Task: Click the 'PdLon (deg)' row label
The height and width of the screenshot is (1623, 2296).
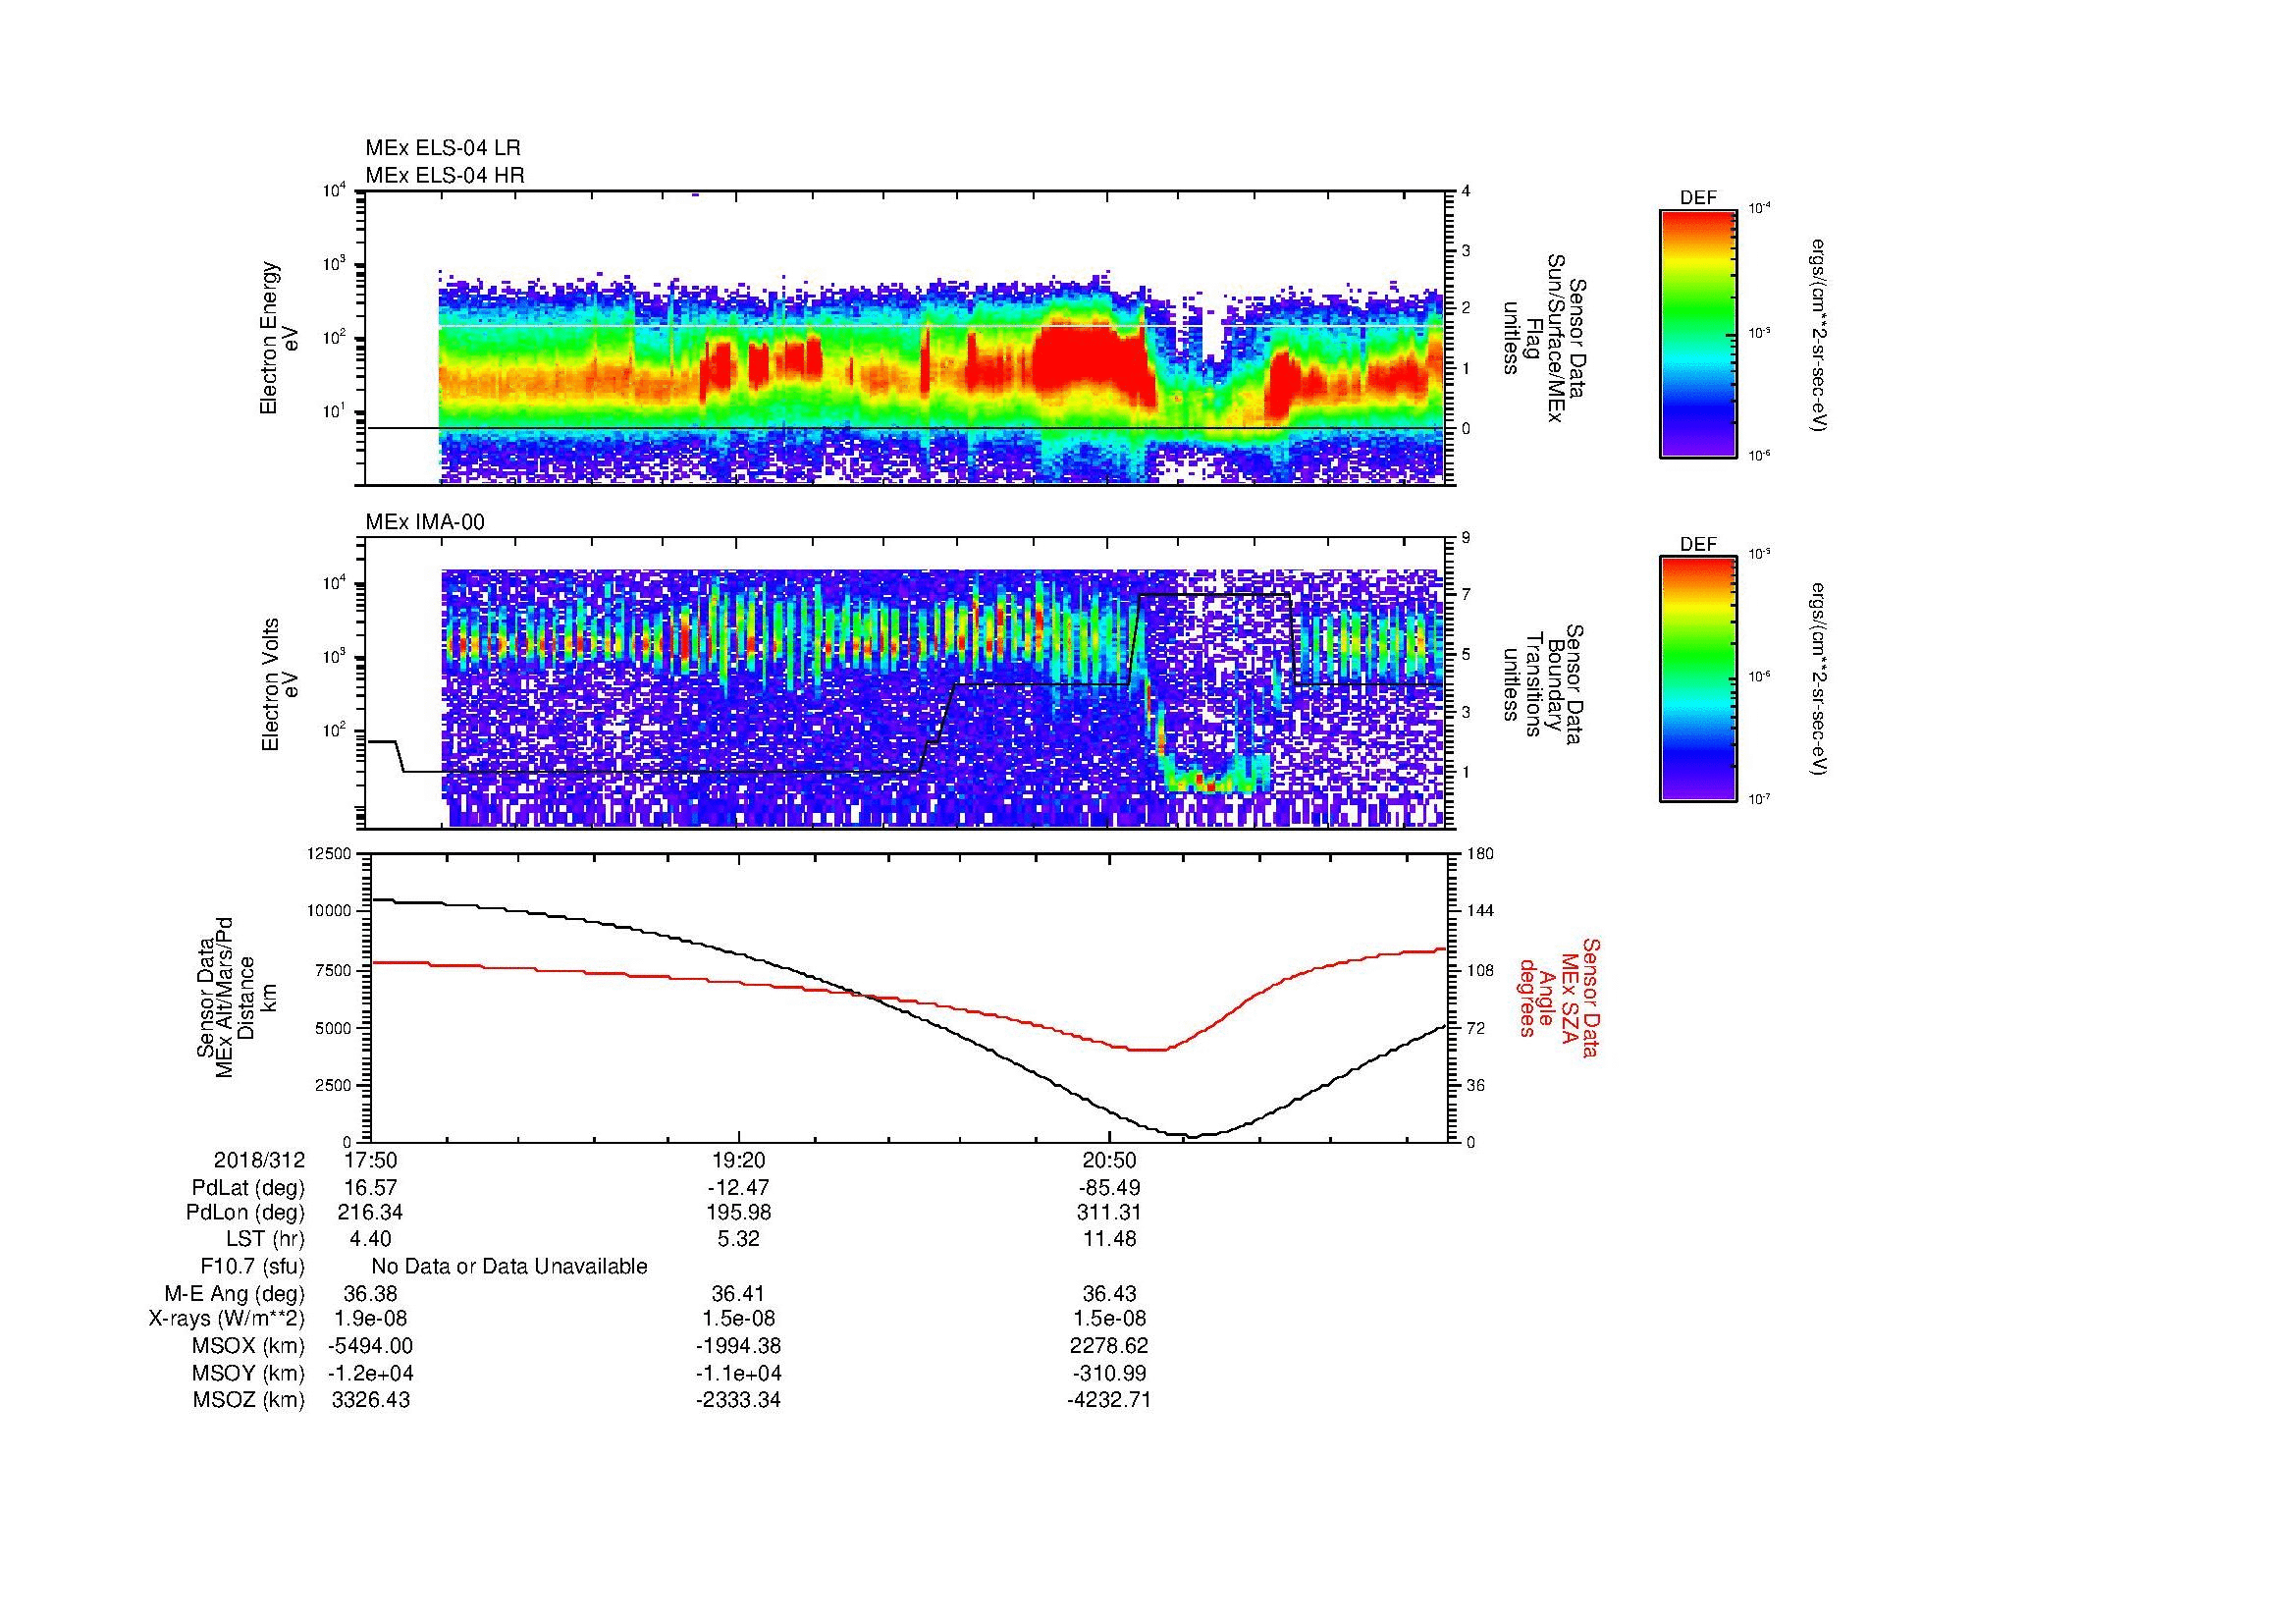Action: [x=245, y=1213]
